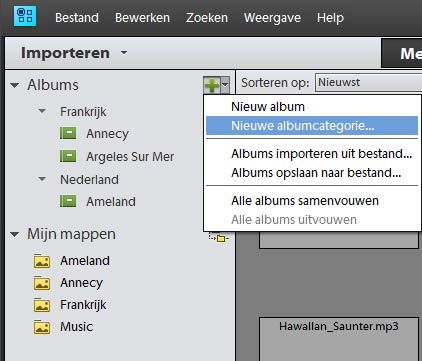This screenshot has width=422, height=361.
Task: Open the Bewerken menu
Action: point(142,18)
